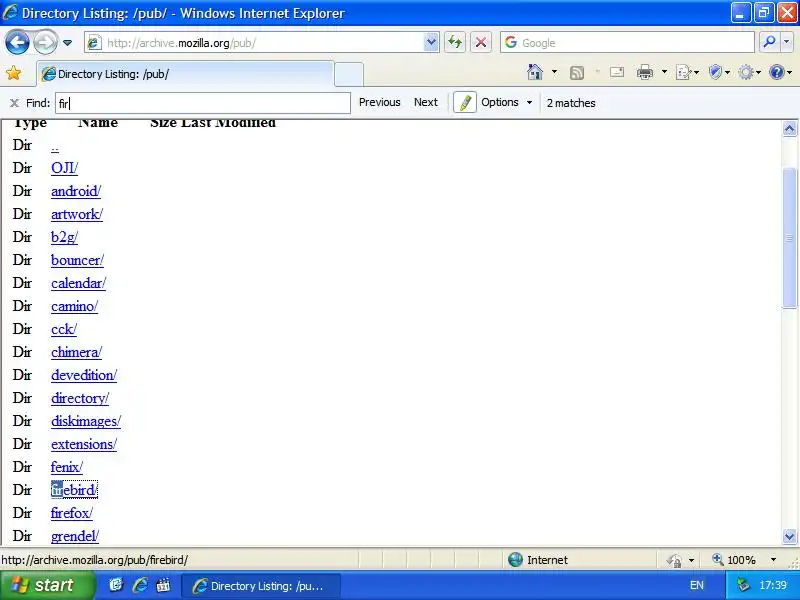Open the chimera/ directory link
This screenshot has width=800, height=600.
click(77, 352)
